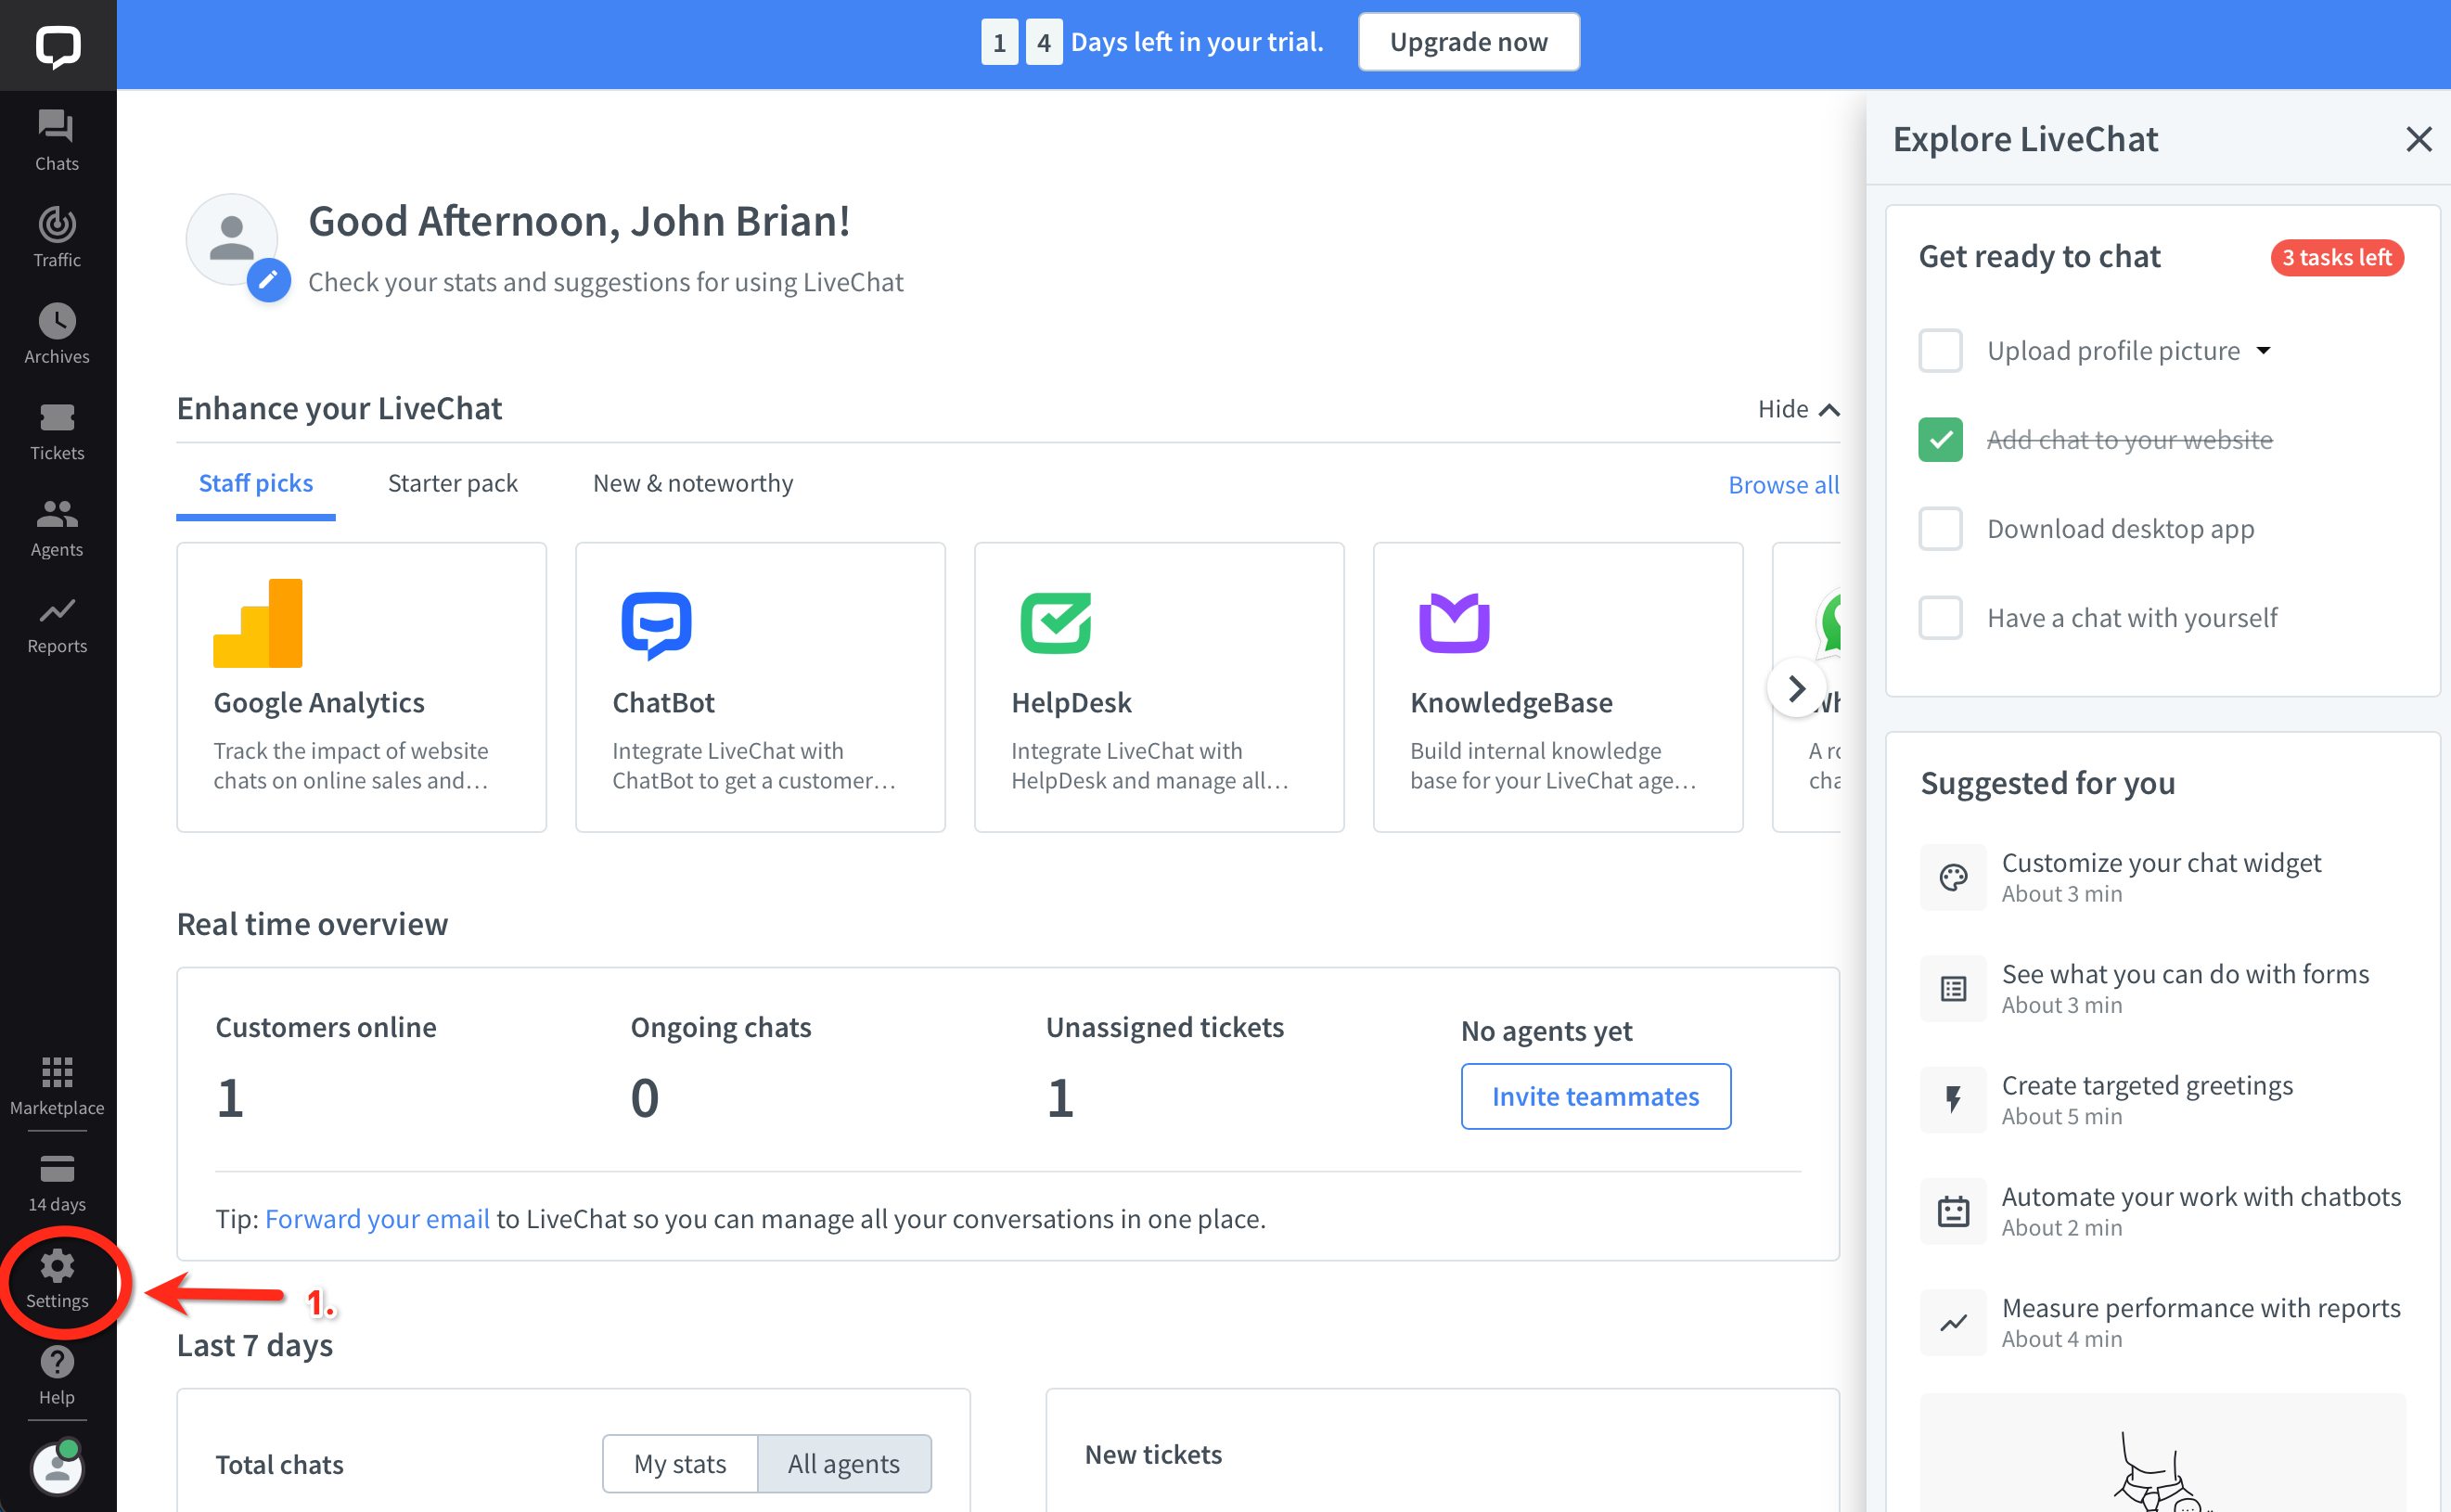Collapse Enhance your LiveChat with Hide
Screen dimensions: 2451x1512
pos(1797,409)
